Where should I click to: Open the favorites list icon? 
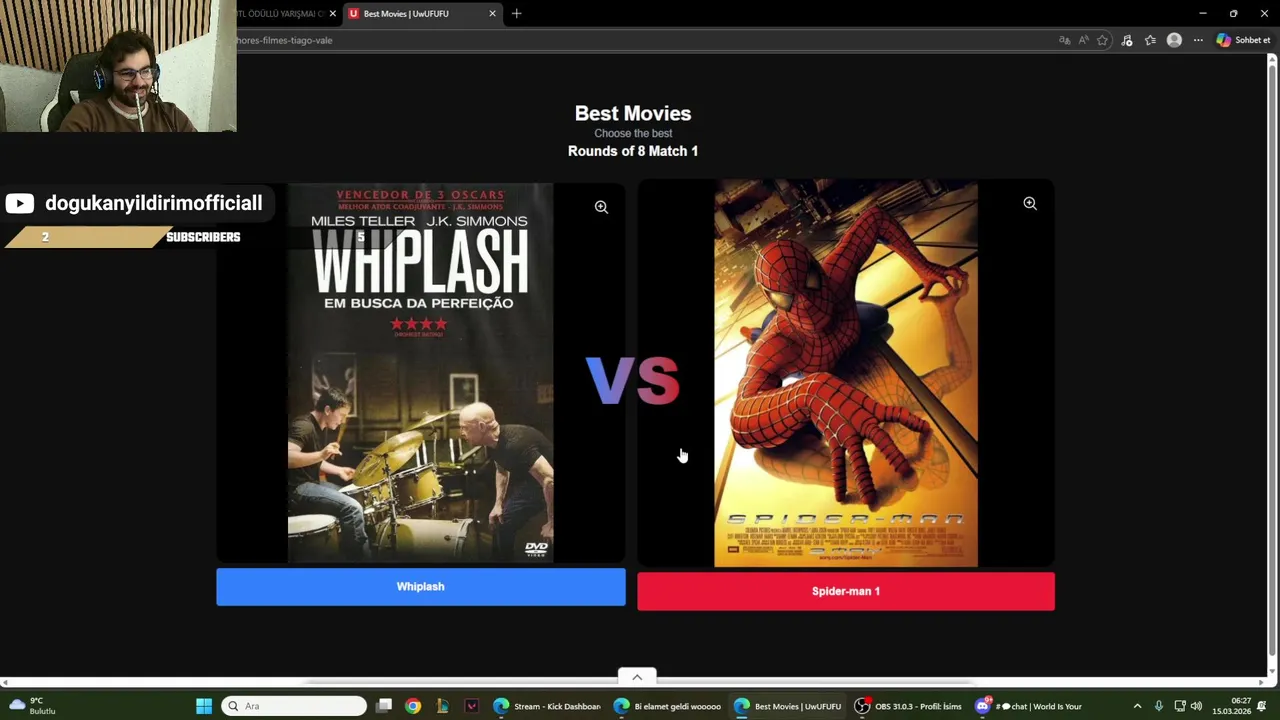click(1150, 40)
